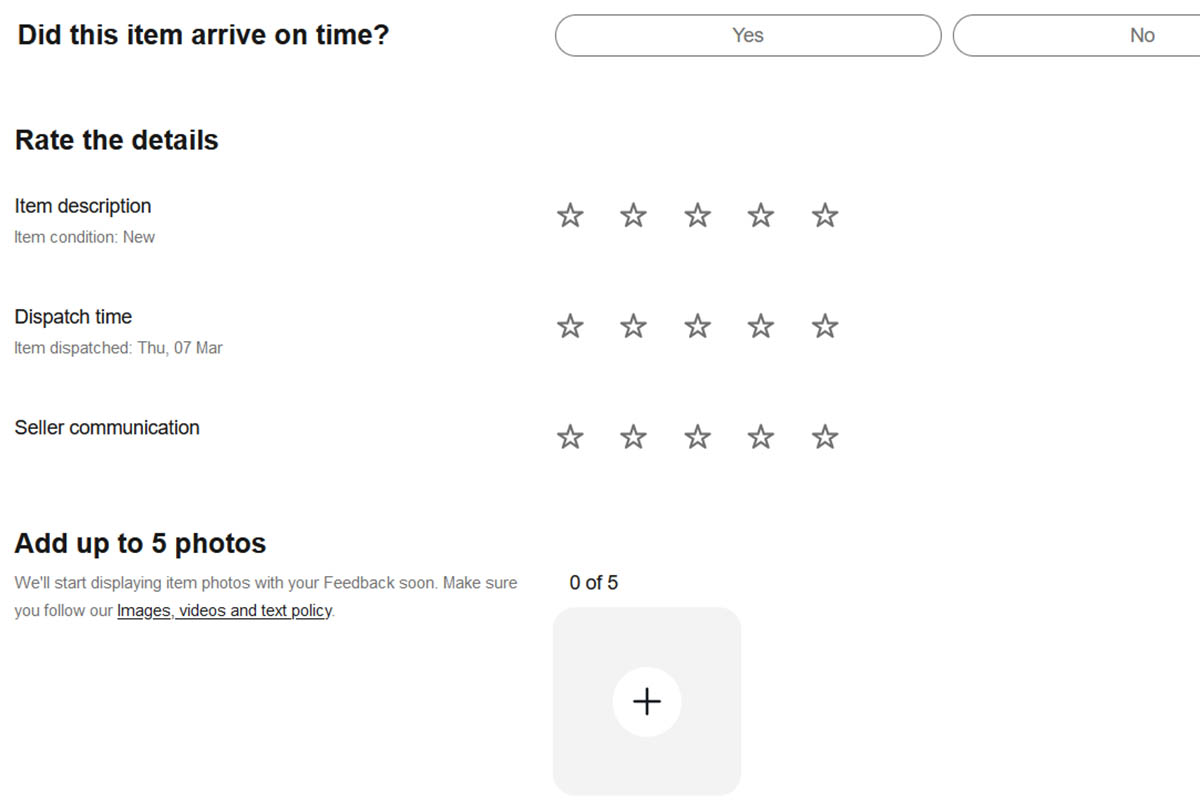Click the plus icon to add a photo
The height and width of the screenshot is (800, 1200).
pyautogui.click(x=647, y=701)
